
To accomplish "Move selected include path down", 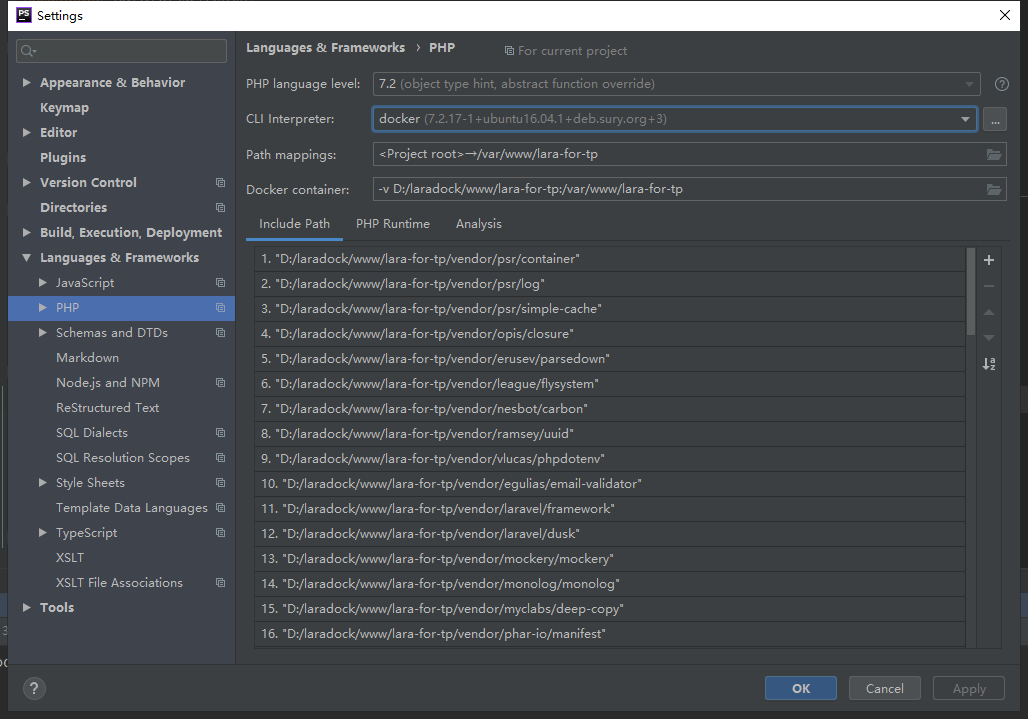I will point(989,338).
